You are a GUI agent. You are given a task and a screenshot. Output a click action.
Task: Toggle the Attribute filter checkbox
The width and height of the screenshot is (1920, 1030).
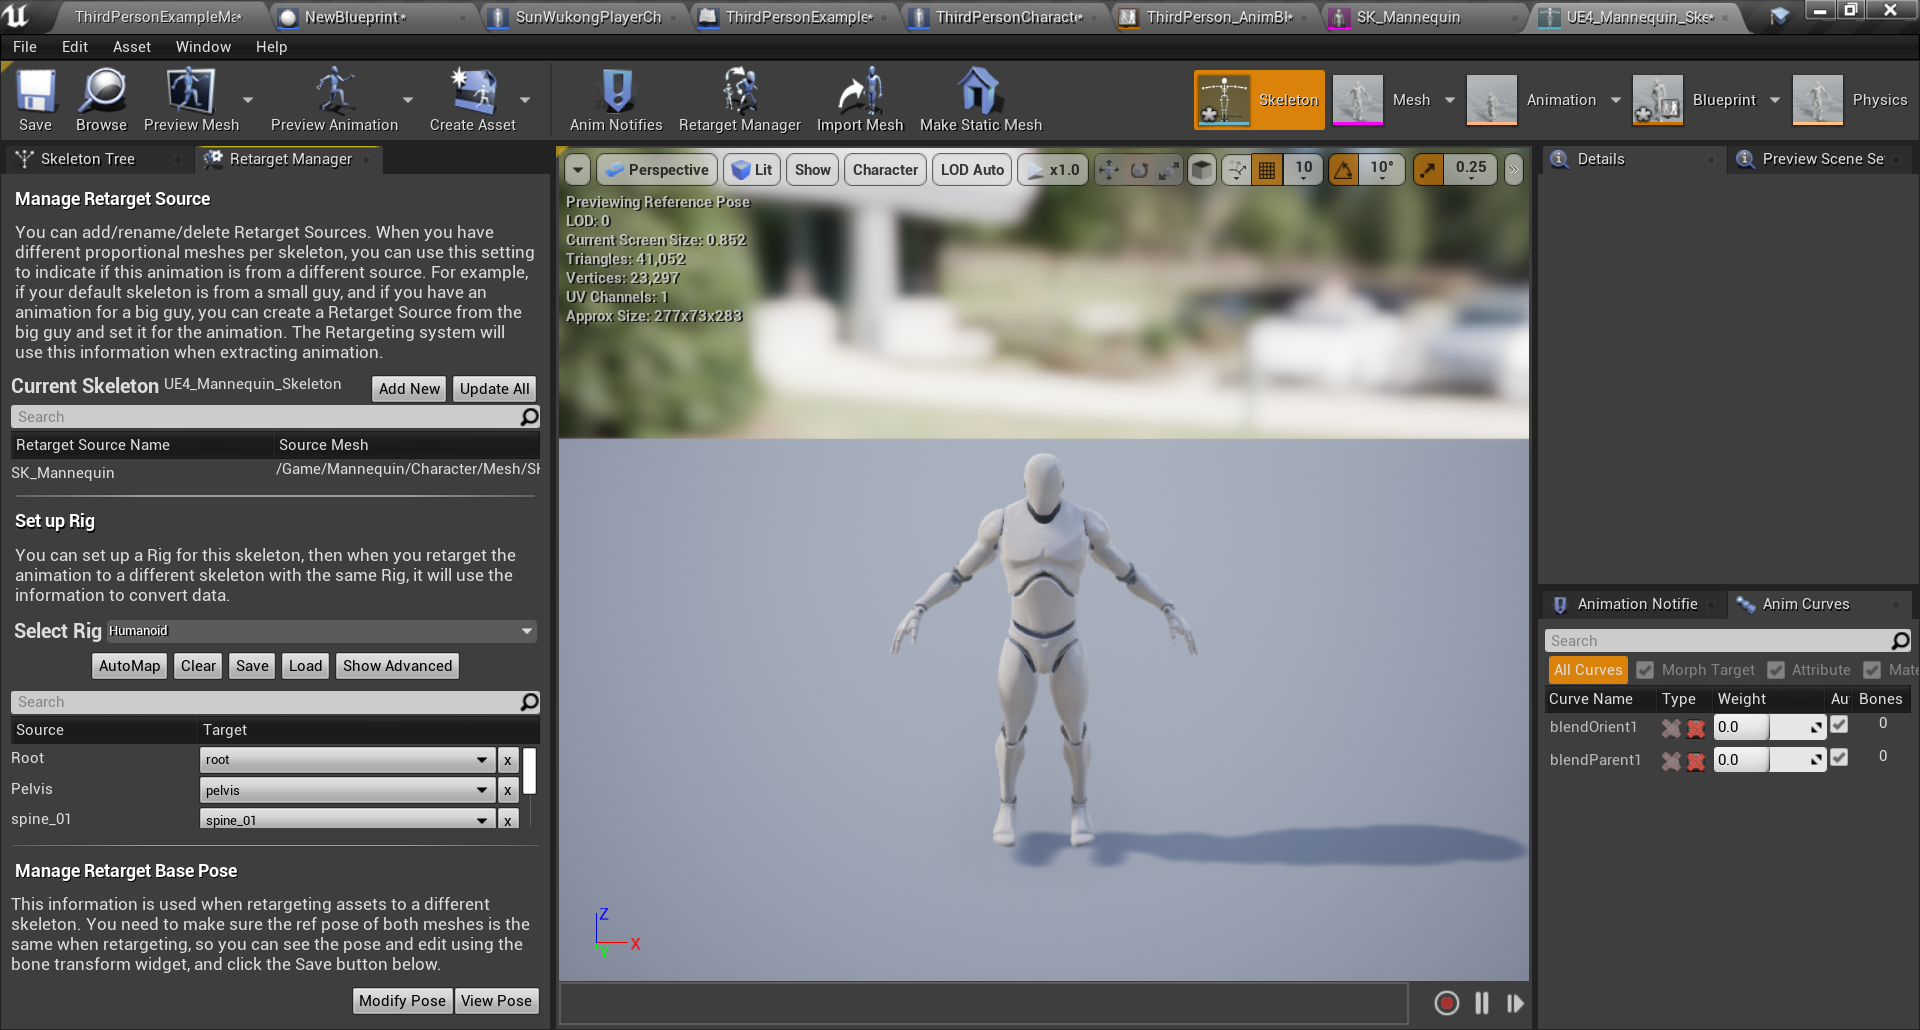tap(1776, 670)
